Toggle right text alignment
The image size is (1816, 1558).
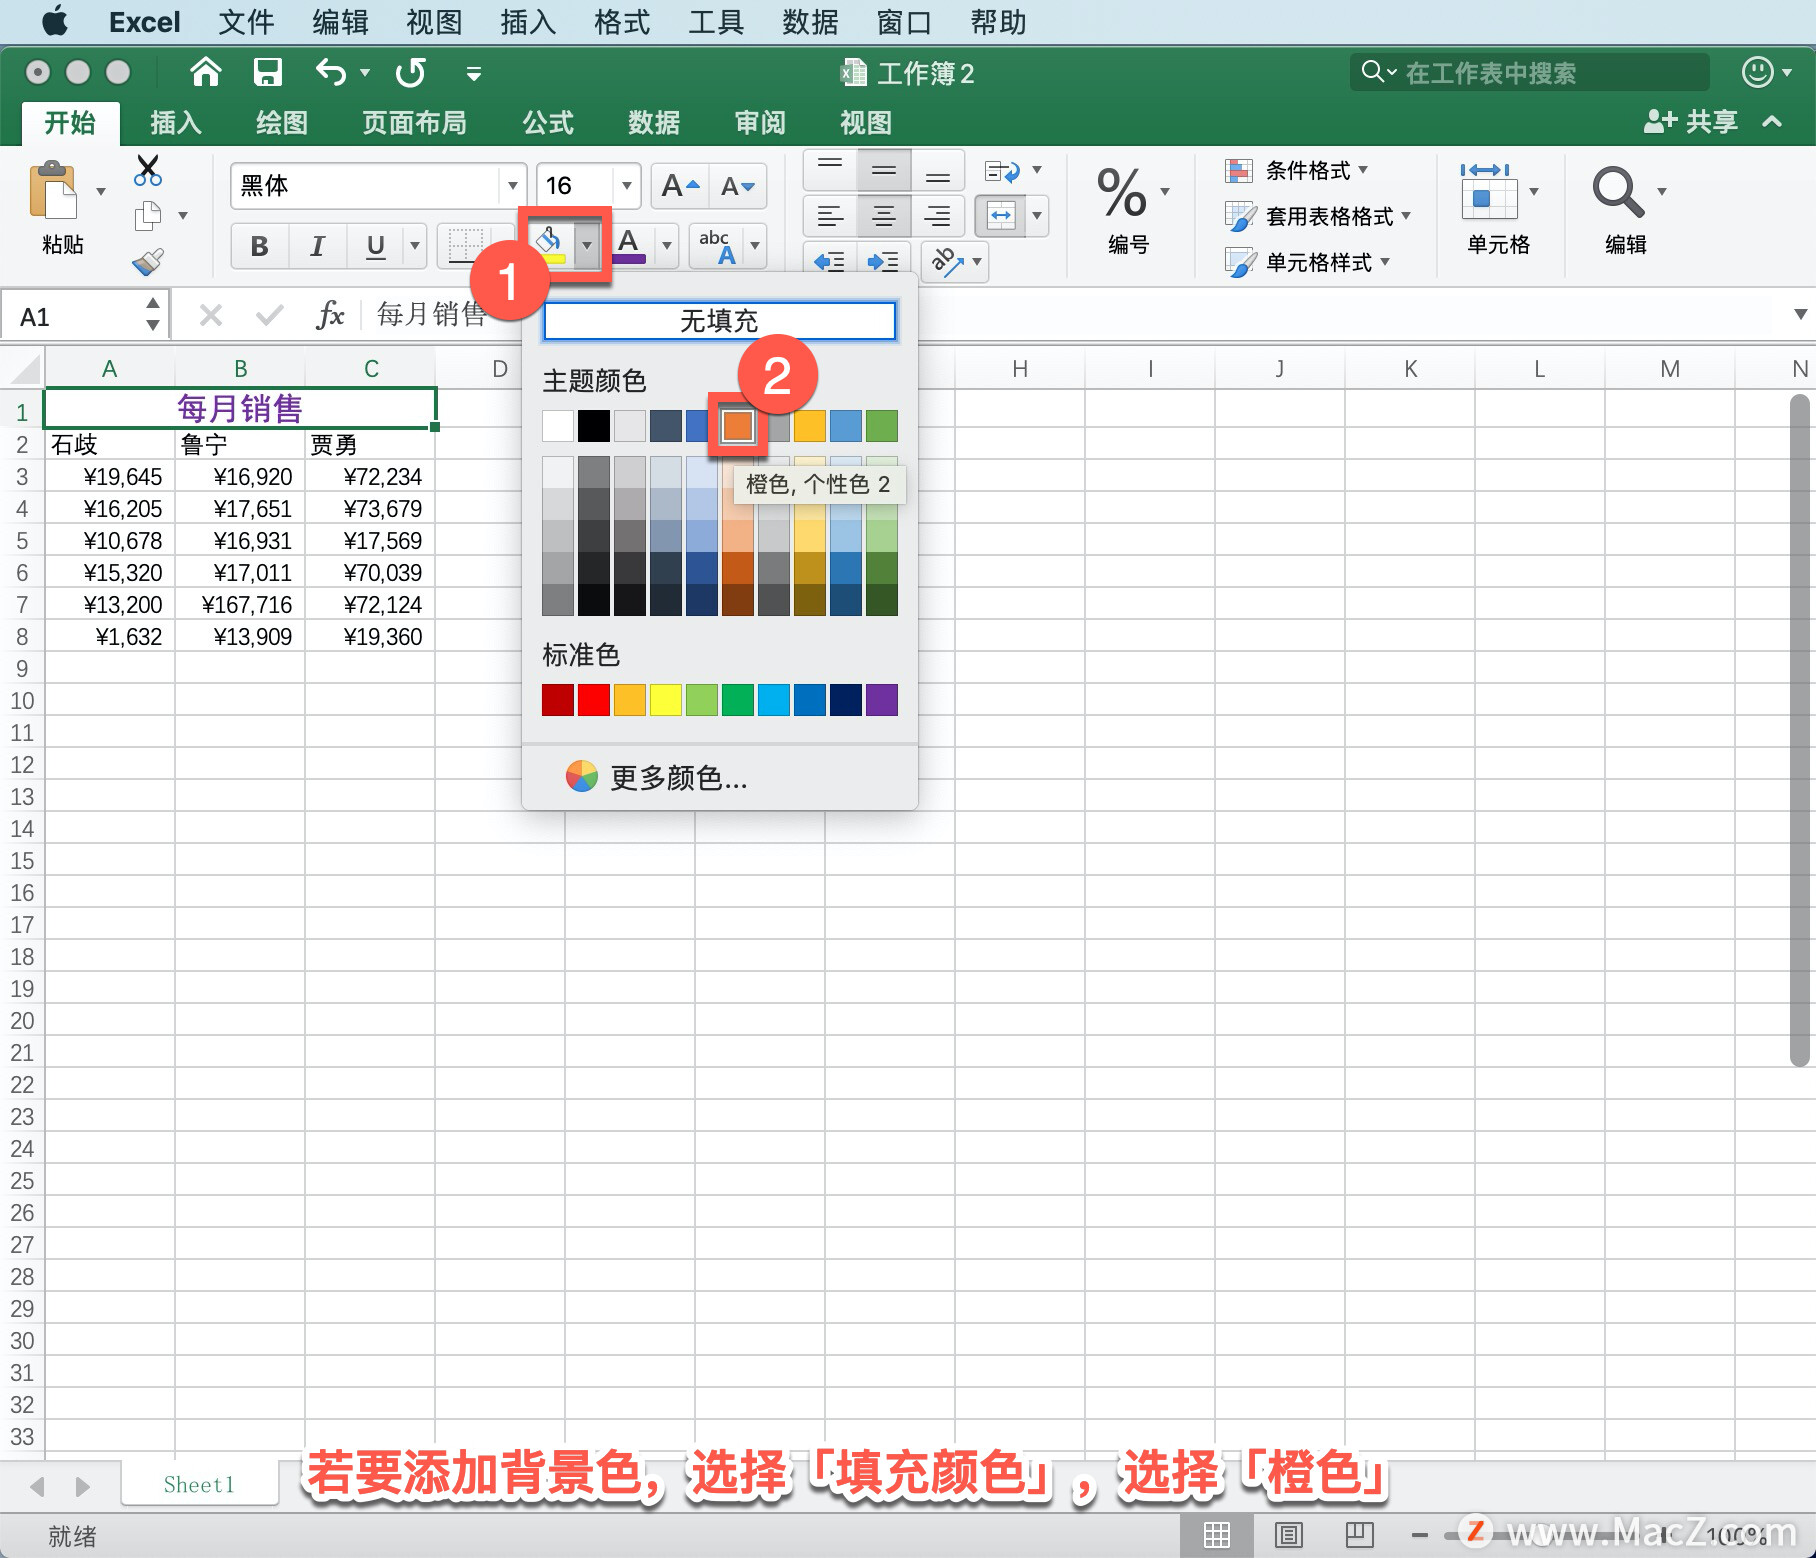pyautogui.click(x=938, y=215)
